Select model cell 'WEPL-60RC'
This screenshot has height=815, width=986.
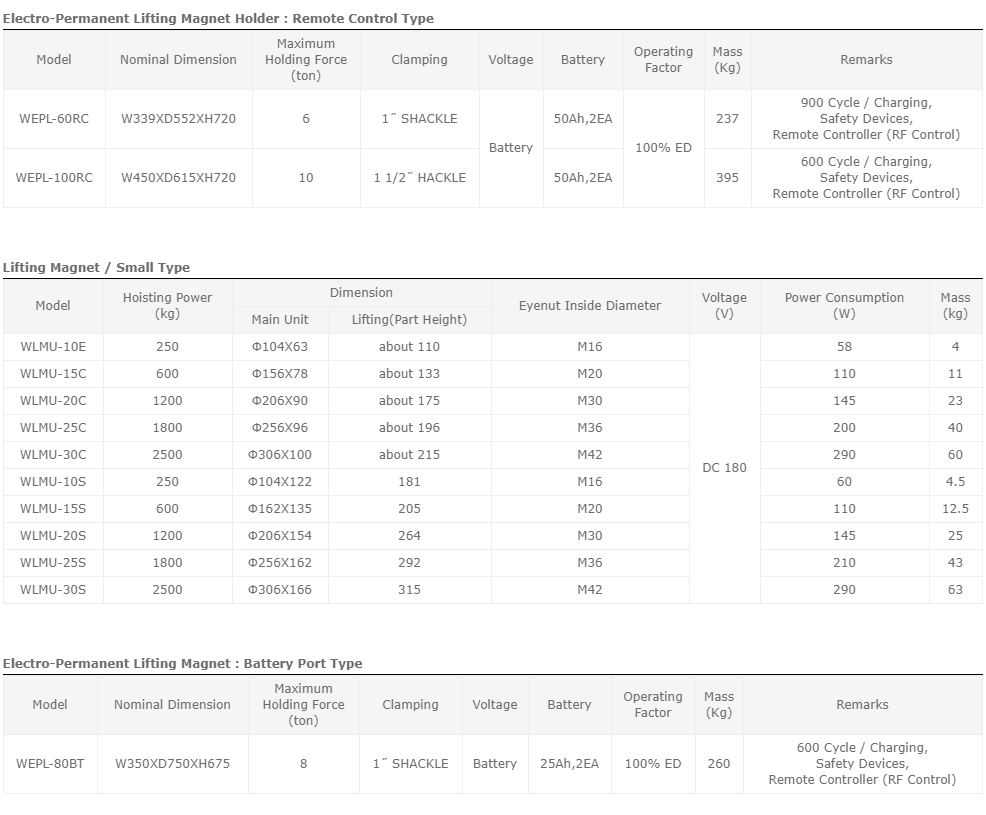click(x=54, y=118)
